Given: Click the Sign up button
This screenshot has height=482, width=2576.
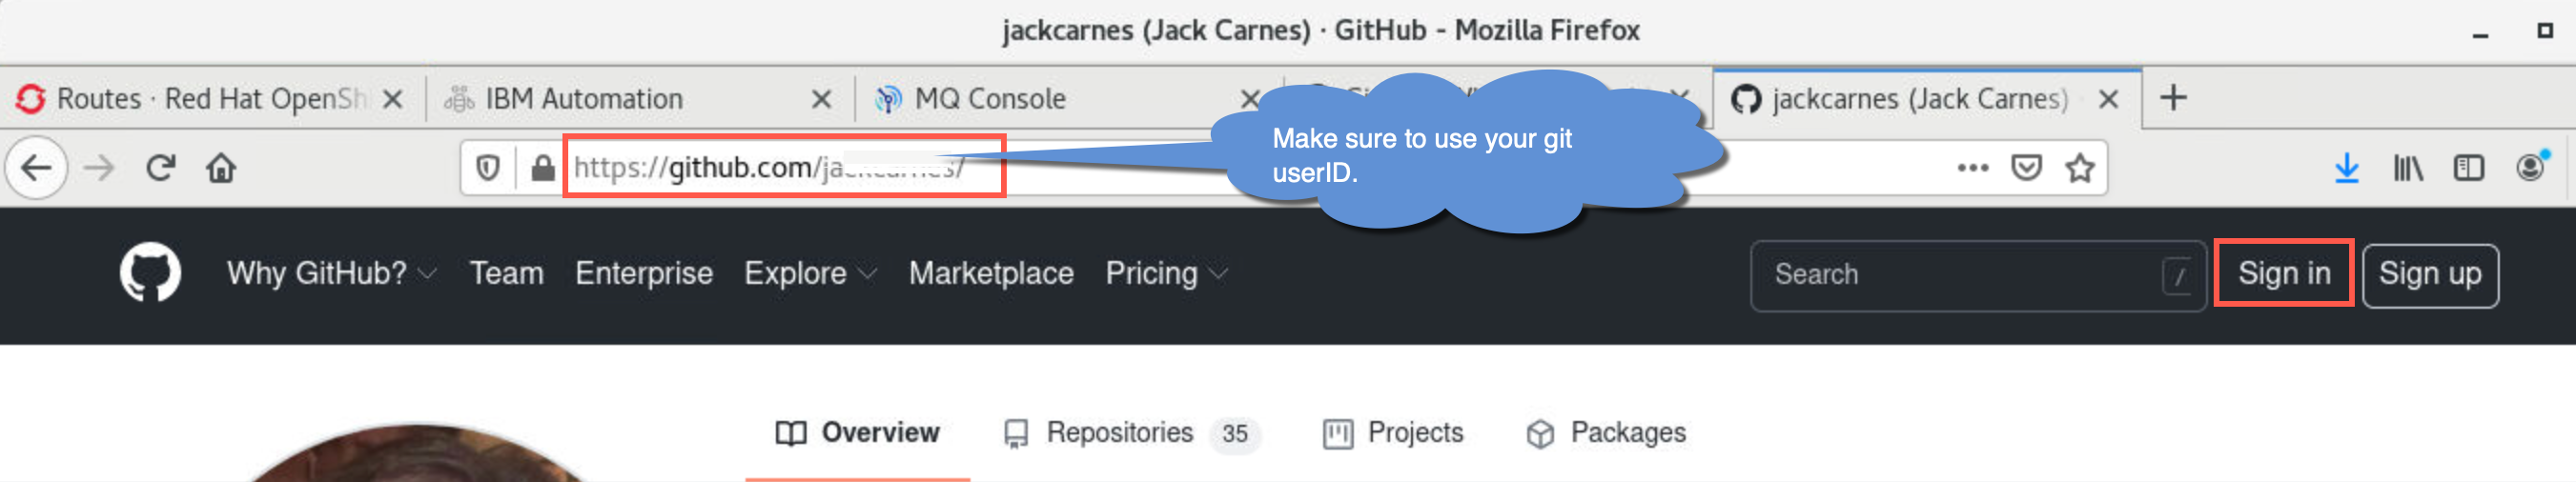Looking at the screenshot, I should click(2429, 275).
